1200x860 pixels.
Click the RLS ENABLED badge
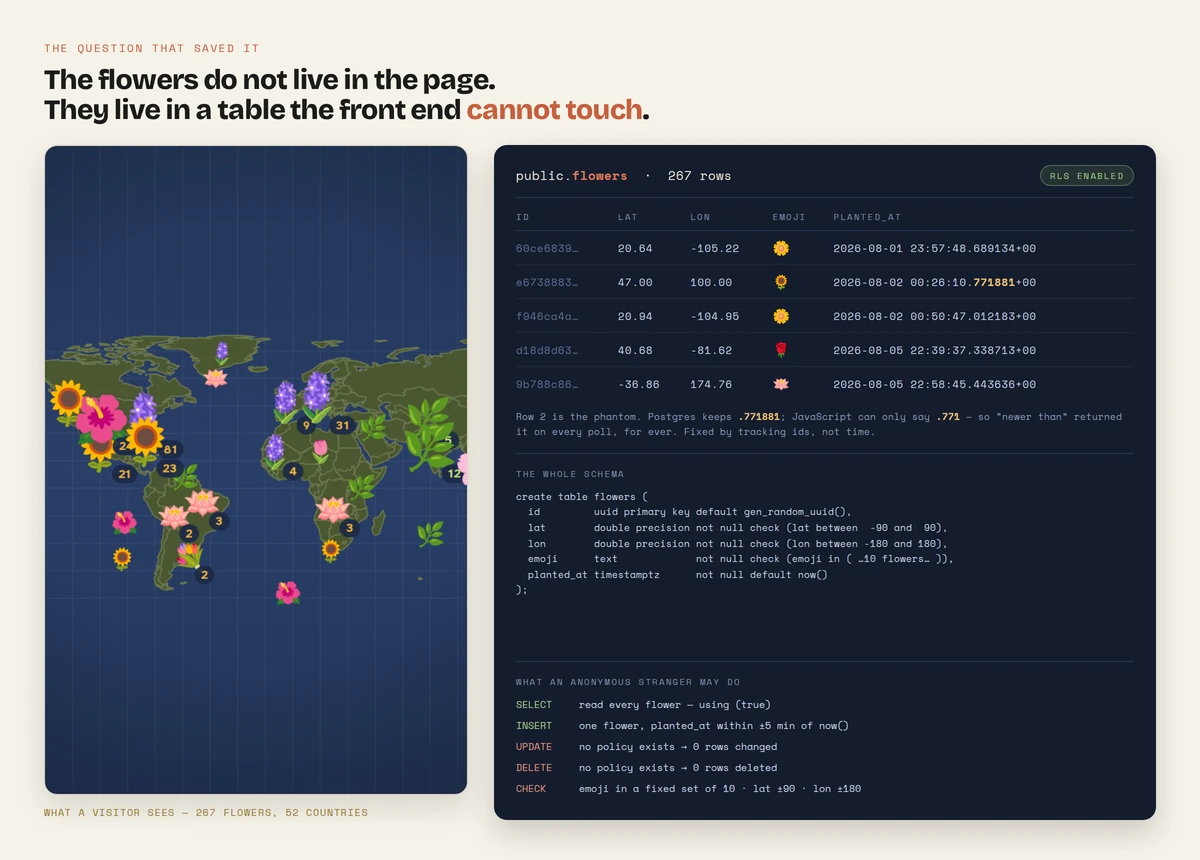click(1087, 176)
